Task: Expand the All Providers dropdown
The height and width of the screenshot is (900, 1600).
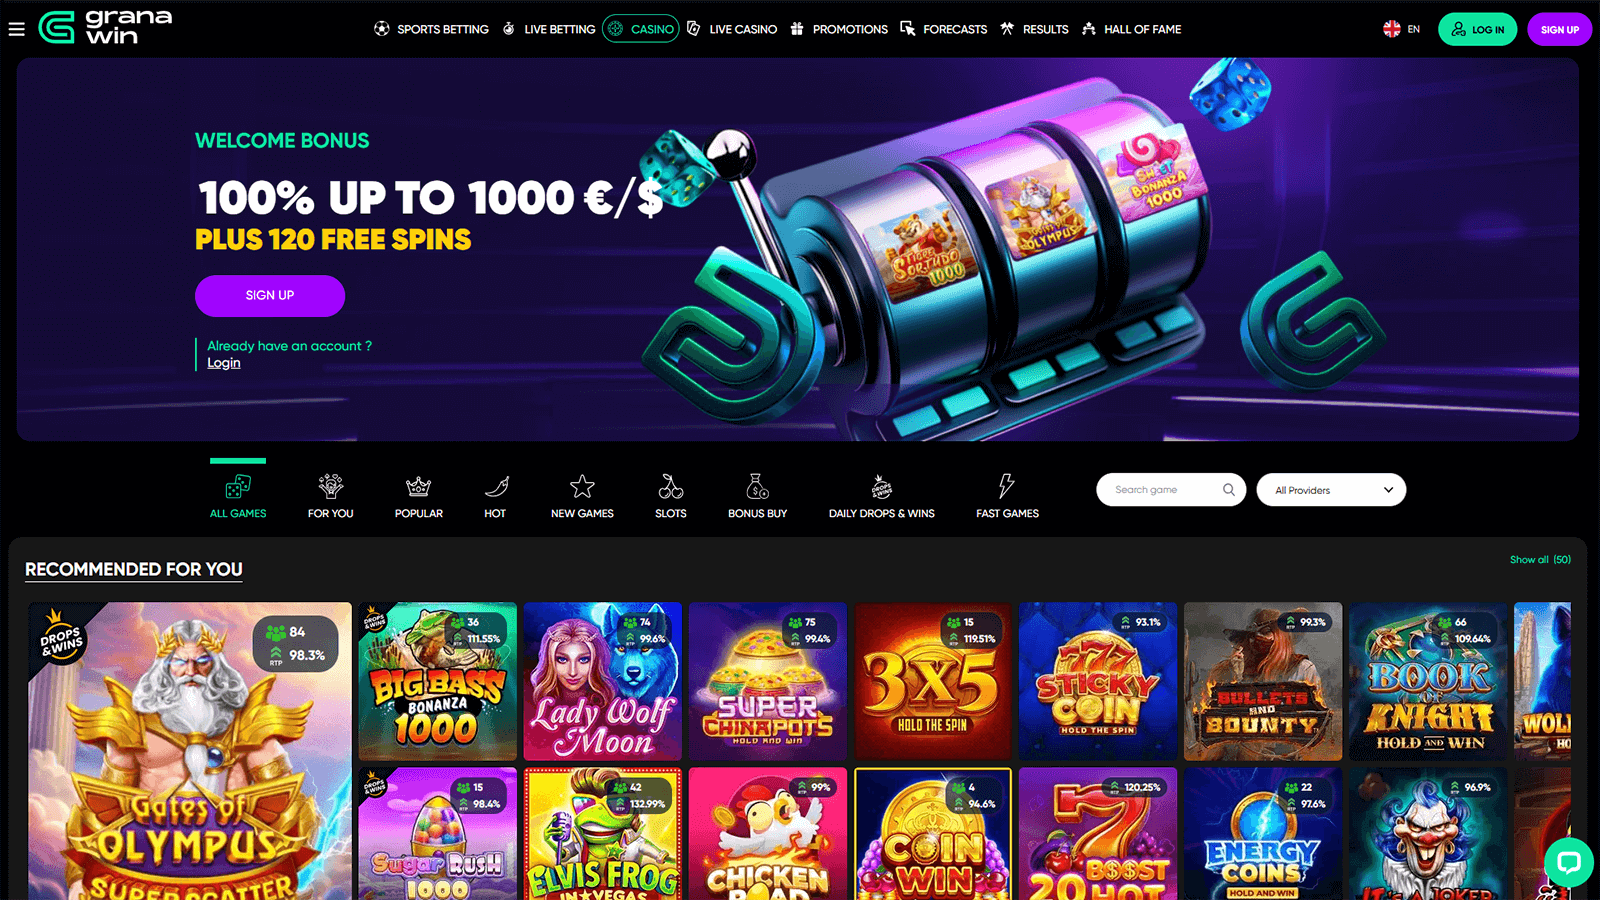Action: point(1331,490)
